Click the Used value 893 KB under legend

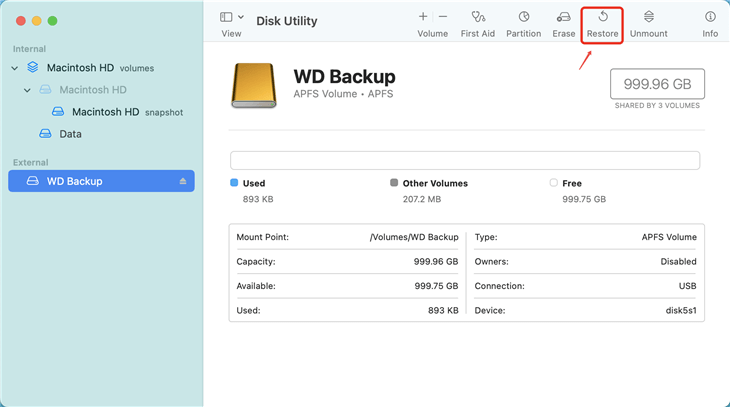pos(258,199)
